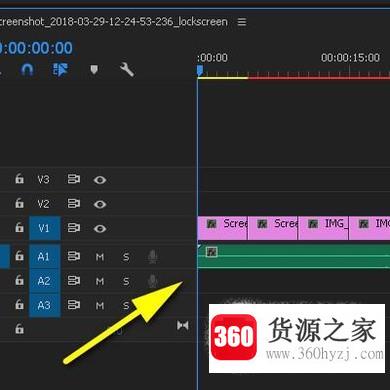The width and height of the screenshot is (390, 390).
Task: Target the V2 track label
Action: pyautogui.click(x=44, y=204)
